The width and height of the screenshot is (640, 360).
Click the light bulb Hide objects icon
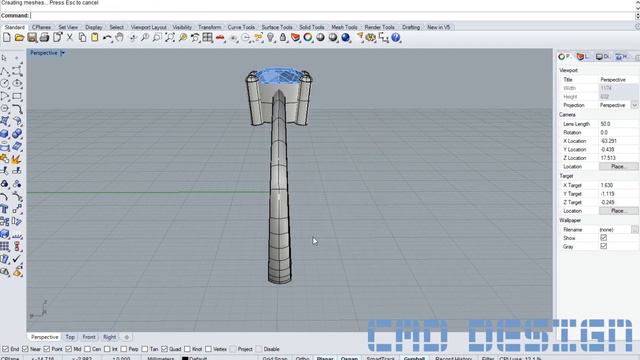point(271,38)
